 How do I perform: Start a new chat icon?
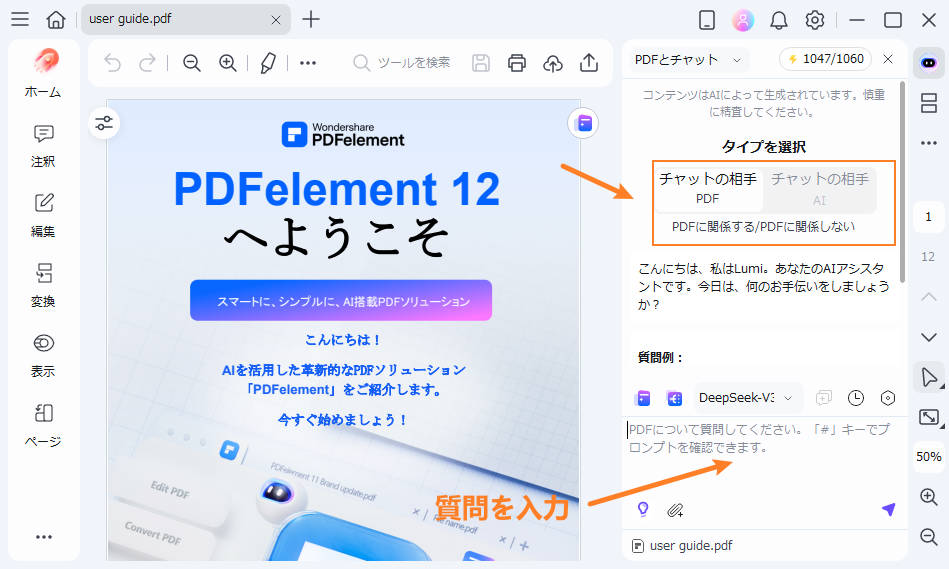click(x=824, y=398)
